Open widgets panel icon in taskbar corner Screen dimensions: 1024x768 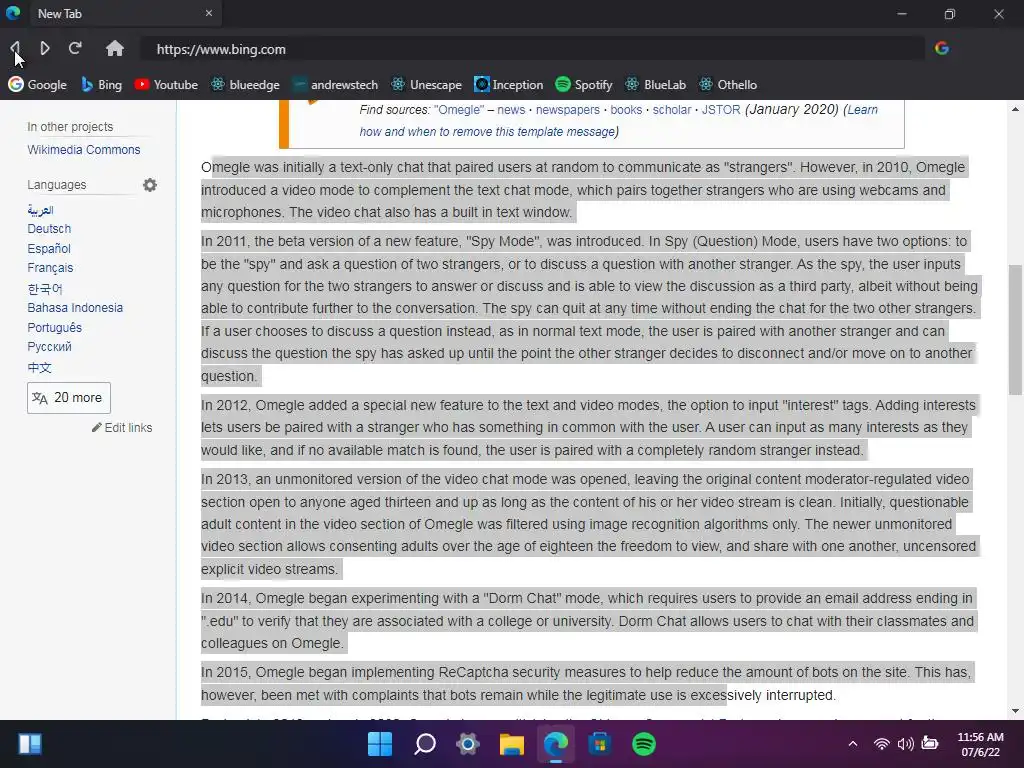tap(30, 744)
